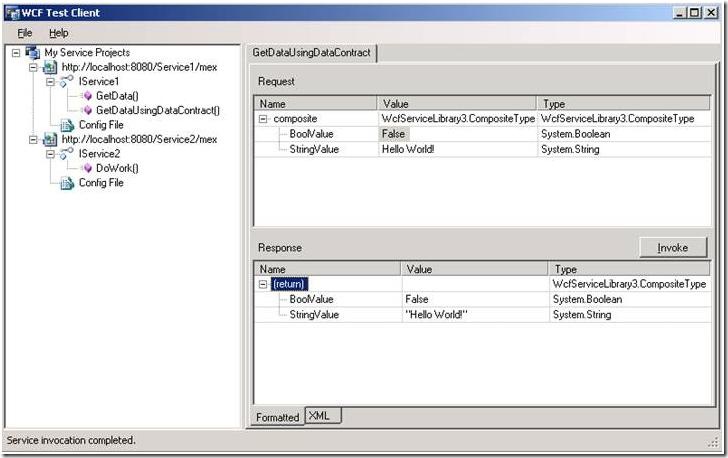Click the GetData() operation icon

(87, 96)
